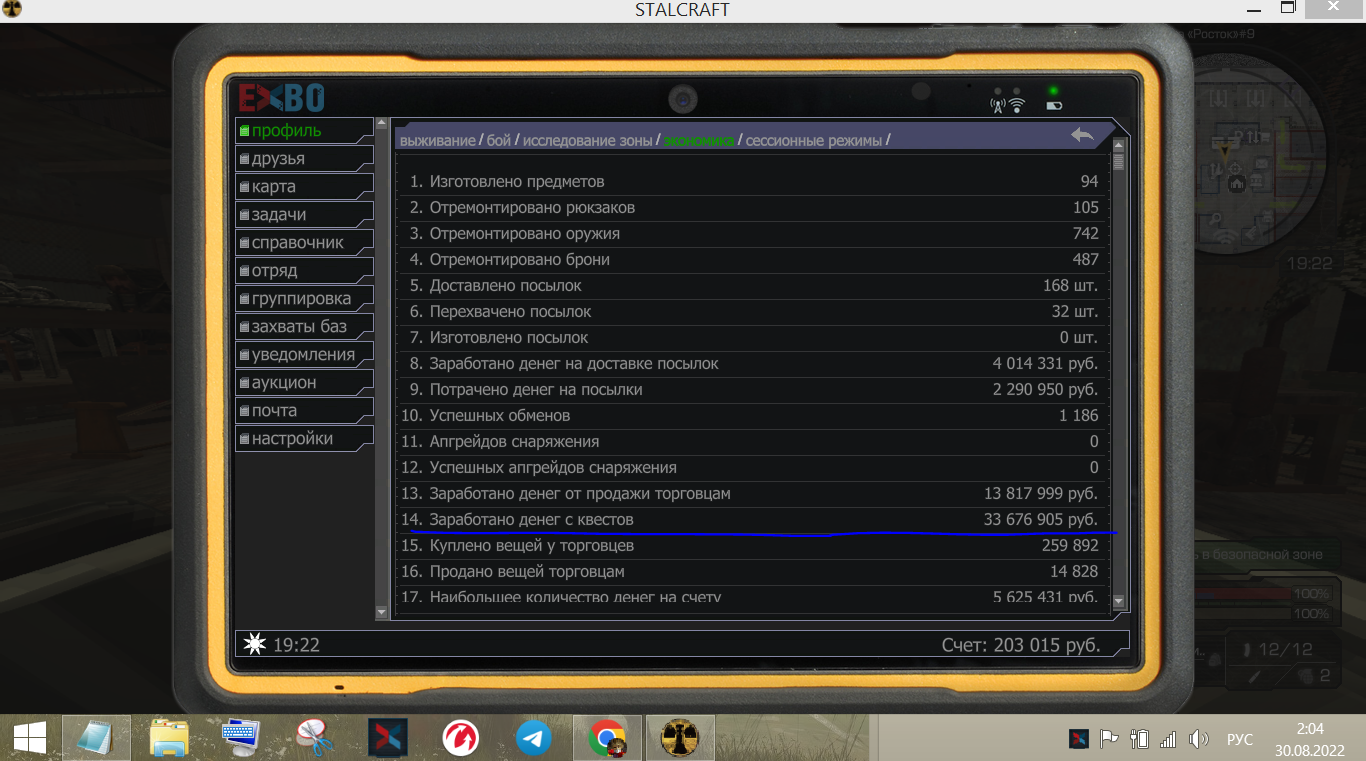Select row 'Отремонтировано оружия'

(x=750, y=233)
